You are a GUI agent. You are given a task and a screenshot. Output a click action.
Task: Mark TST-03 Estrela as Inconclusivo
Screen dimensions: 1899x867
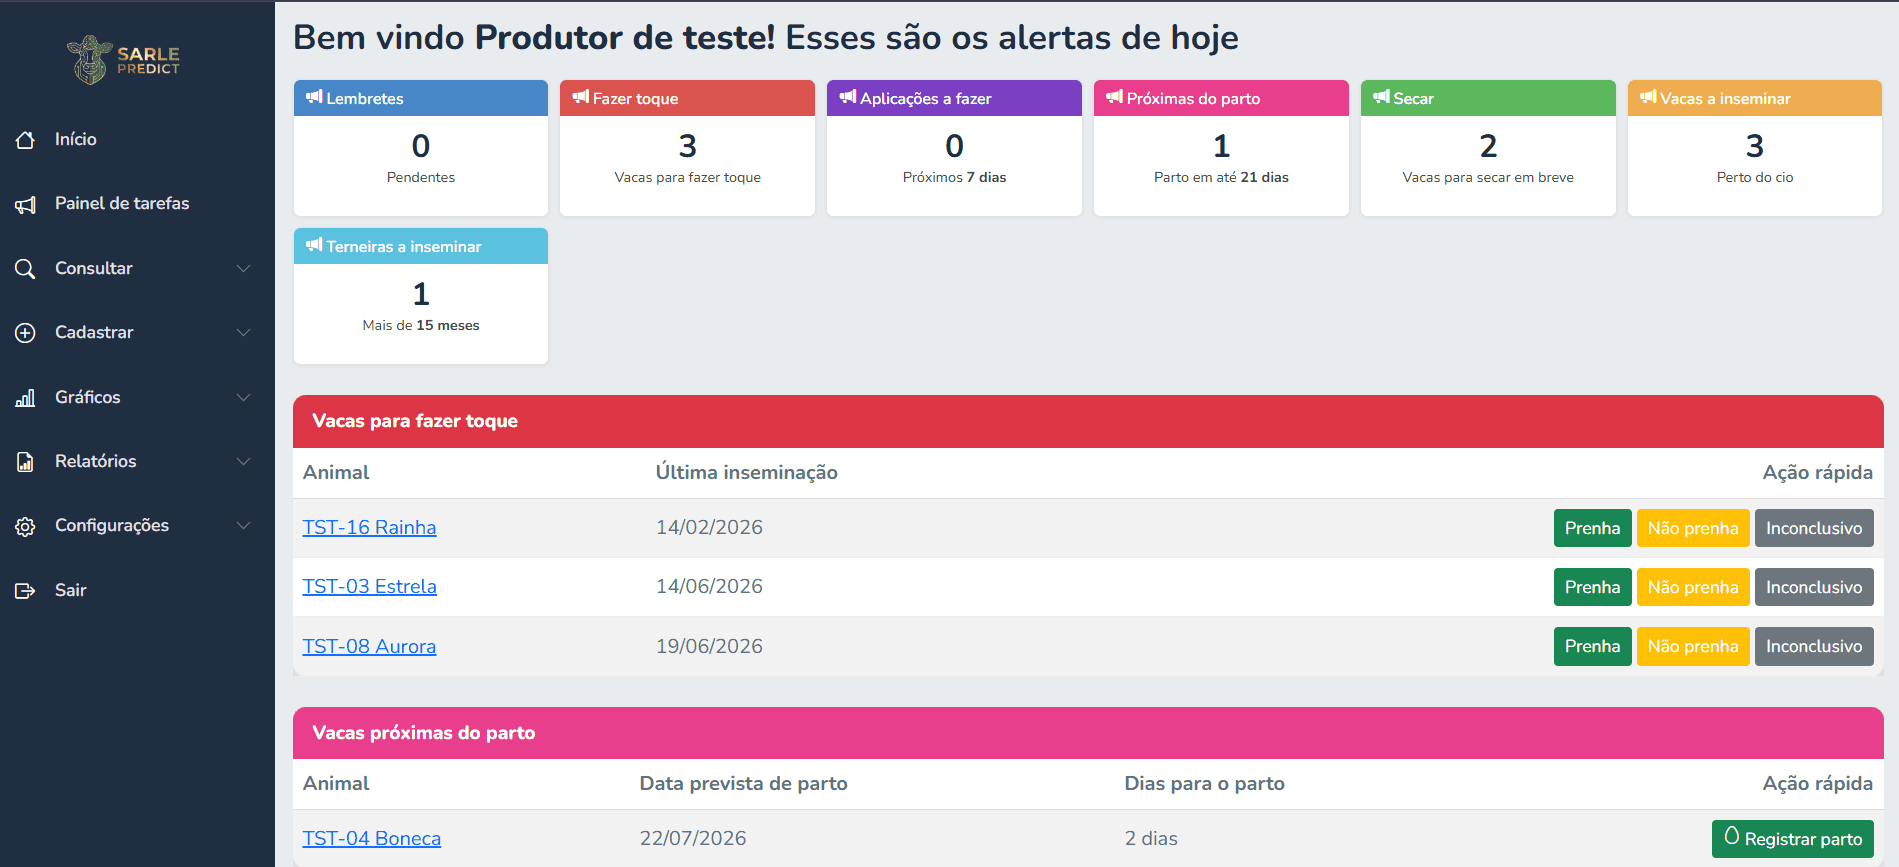[x=1814, y=587]
